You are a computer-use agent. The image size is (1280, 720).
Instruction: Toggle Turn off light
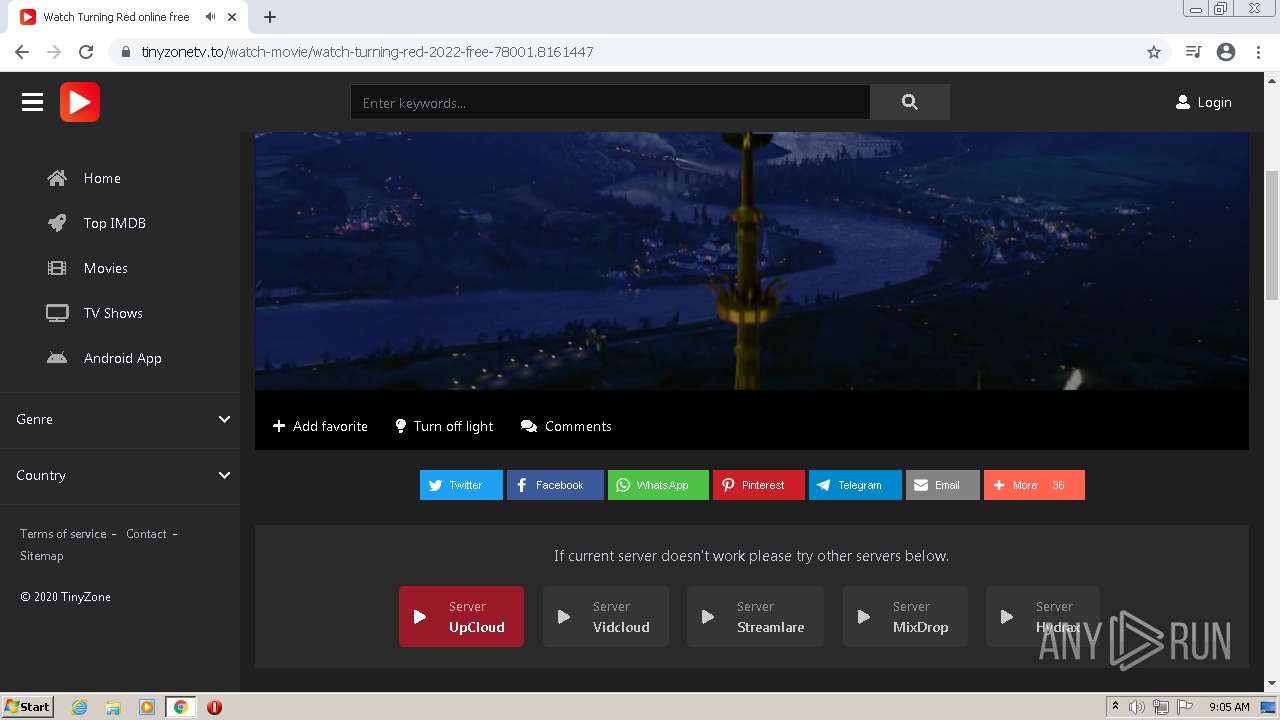[x=444, y=426]
